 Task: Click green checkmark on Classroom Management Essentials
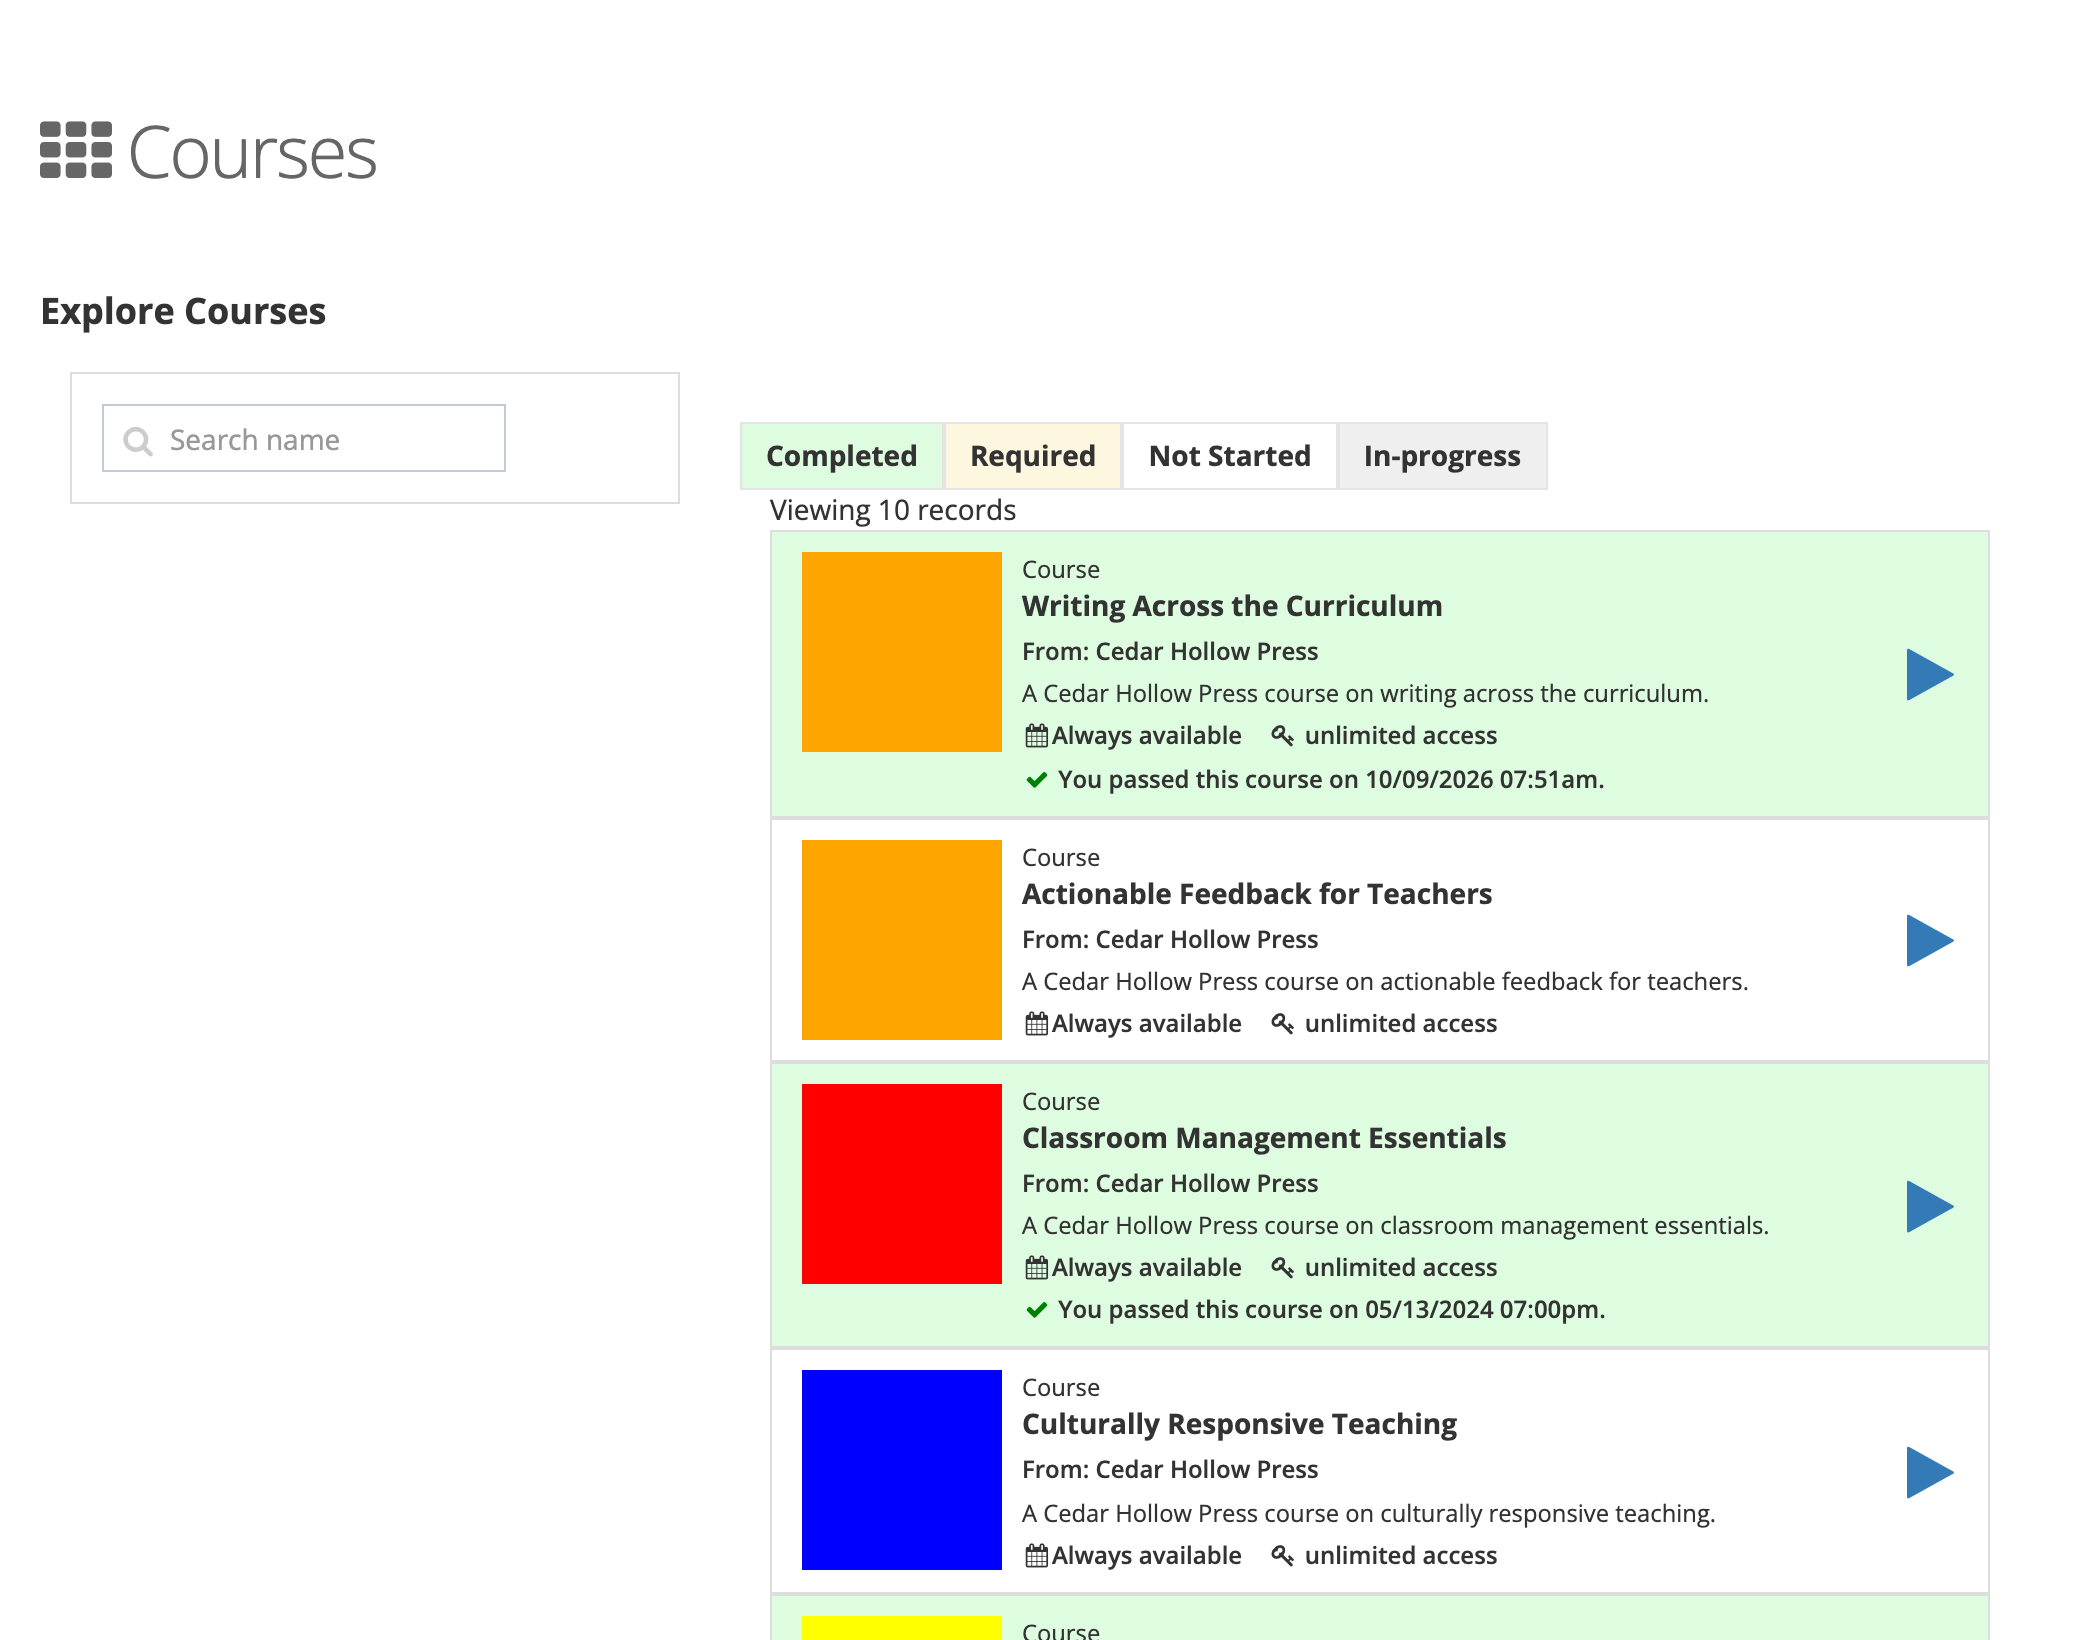pos(1037,1310)
